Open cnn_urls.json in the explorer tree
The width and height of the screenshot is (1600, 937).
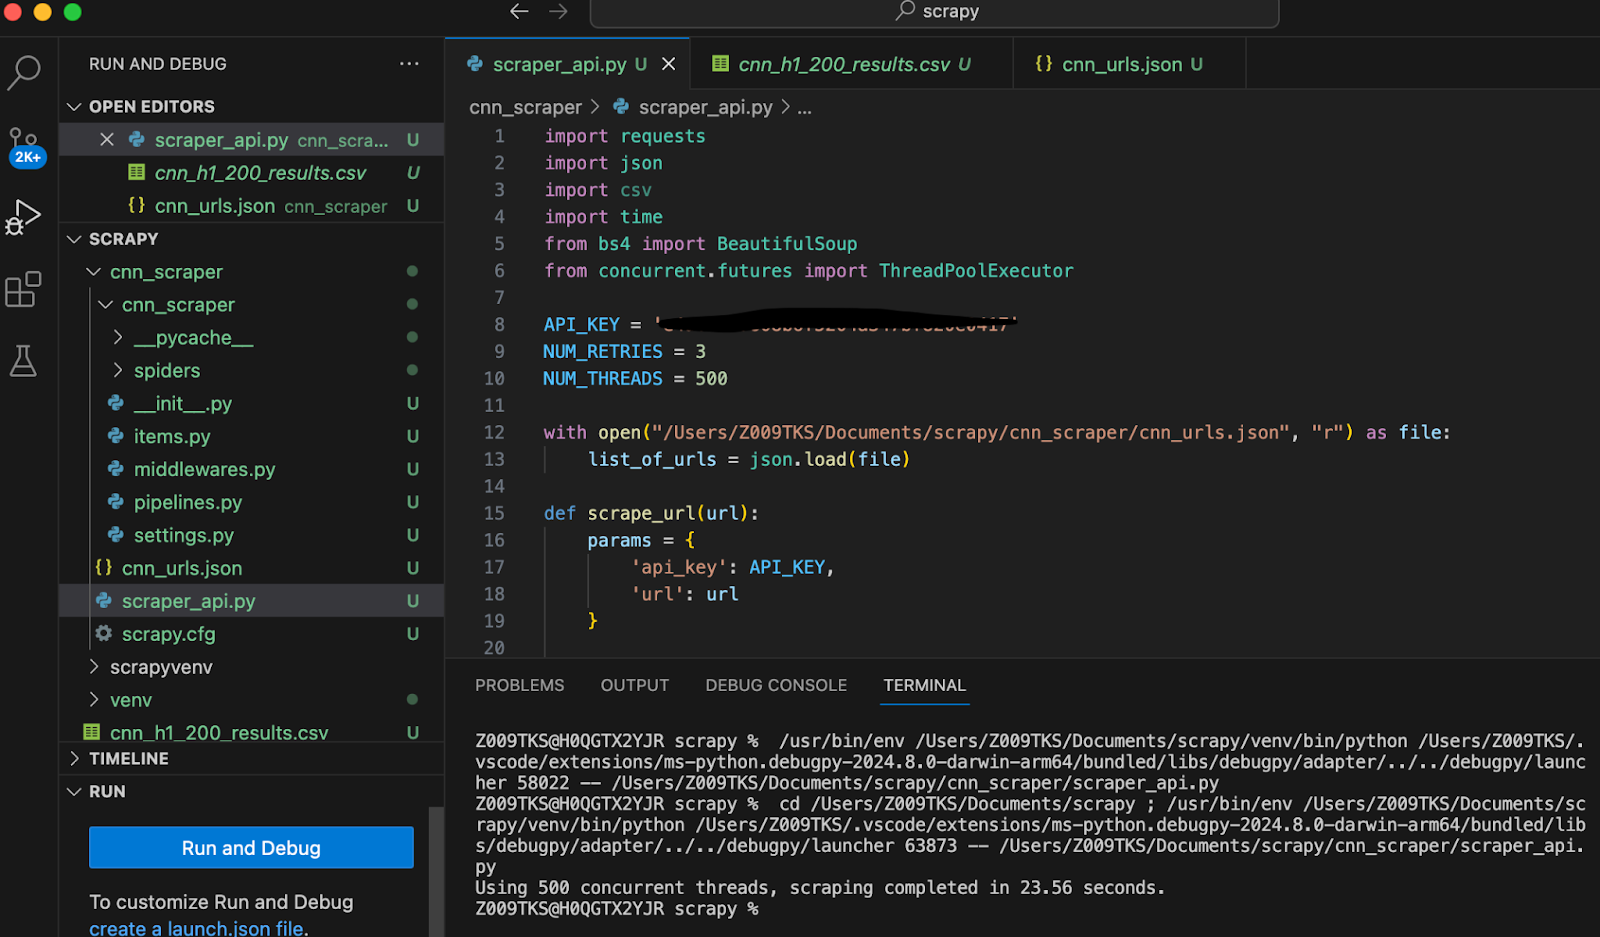[252, 569]
